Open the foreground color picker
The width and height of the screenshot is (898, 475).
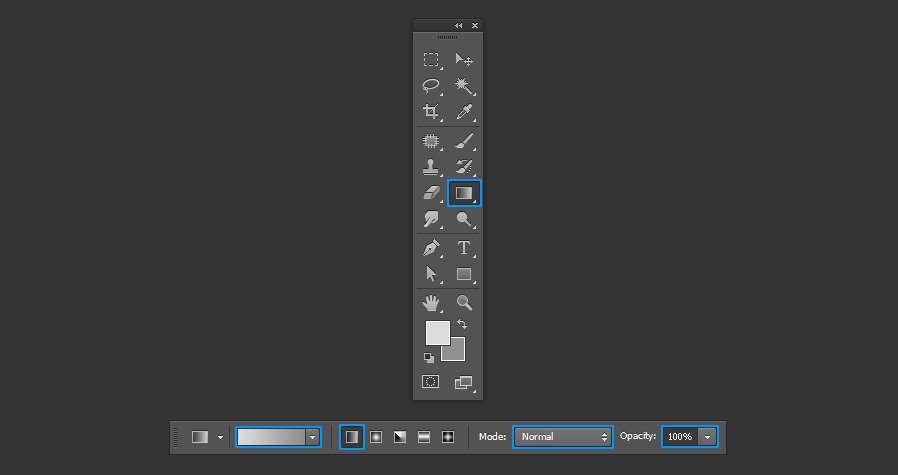tap(438, 333)
